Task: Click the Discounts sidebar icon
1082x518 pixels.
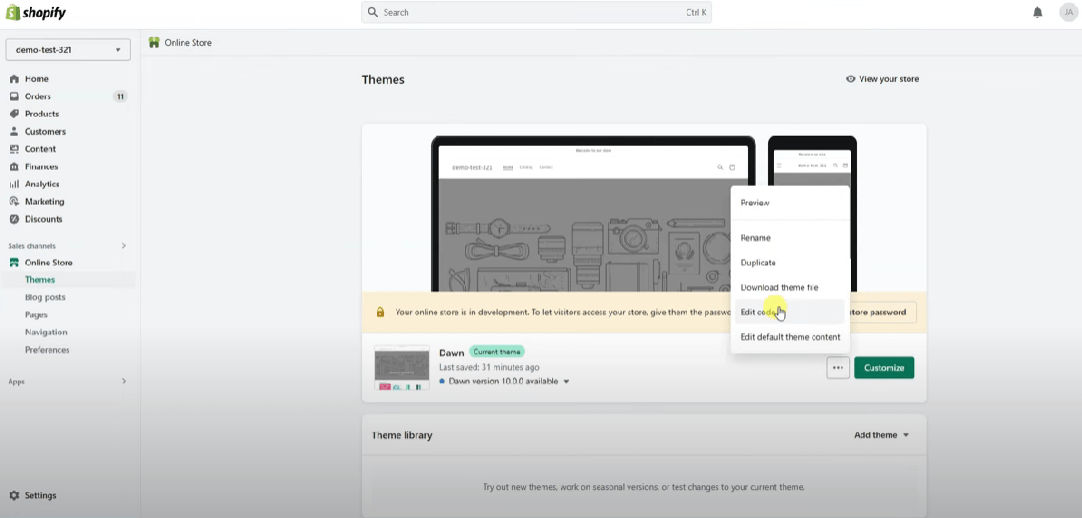Action: pyautogui.click(x=14, y=219)
